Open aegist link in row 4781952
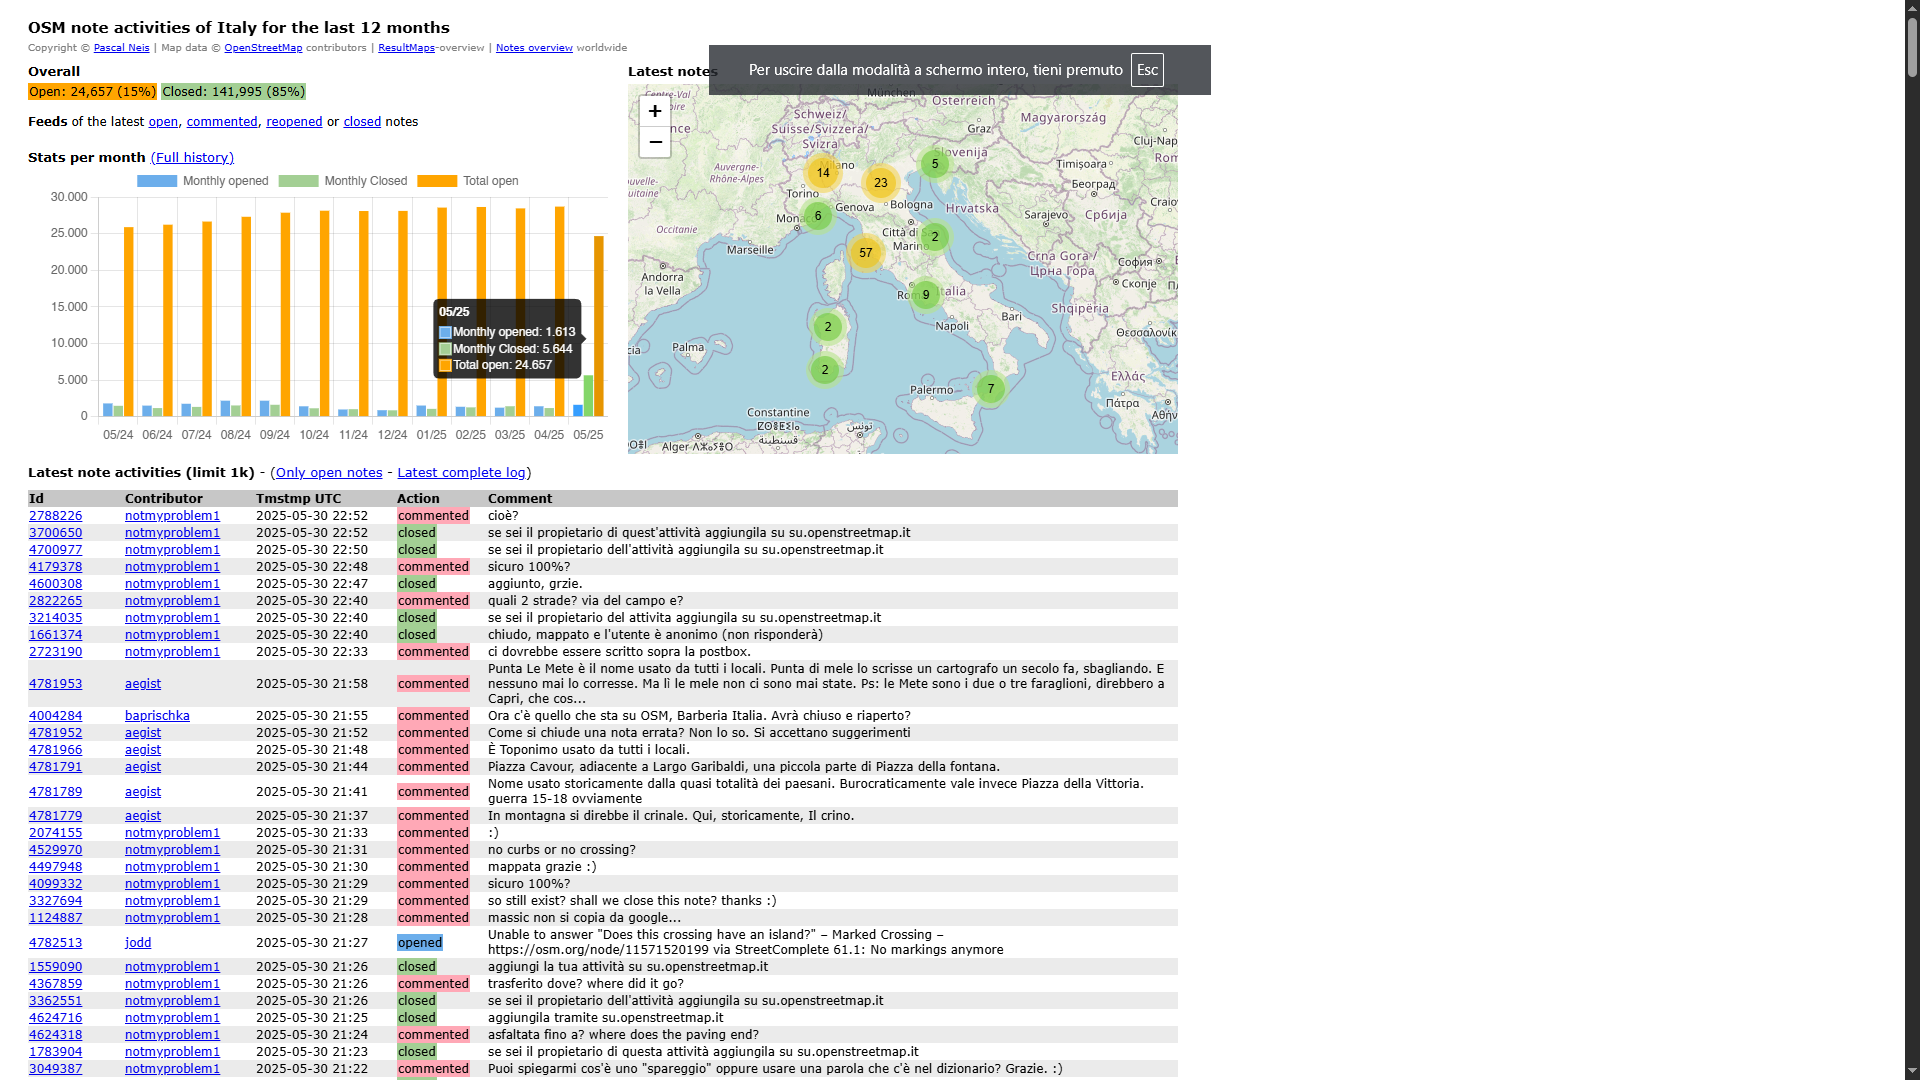This screenshot has height=1080, width=1920. point(143,733)
